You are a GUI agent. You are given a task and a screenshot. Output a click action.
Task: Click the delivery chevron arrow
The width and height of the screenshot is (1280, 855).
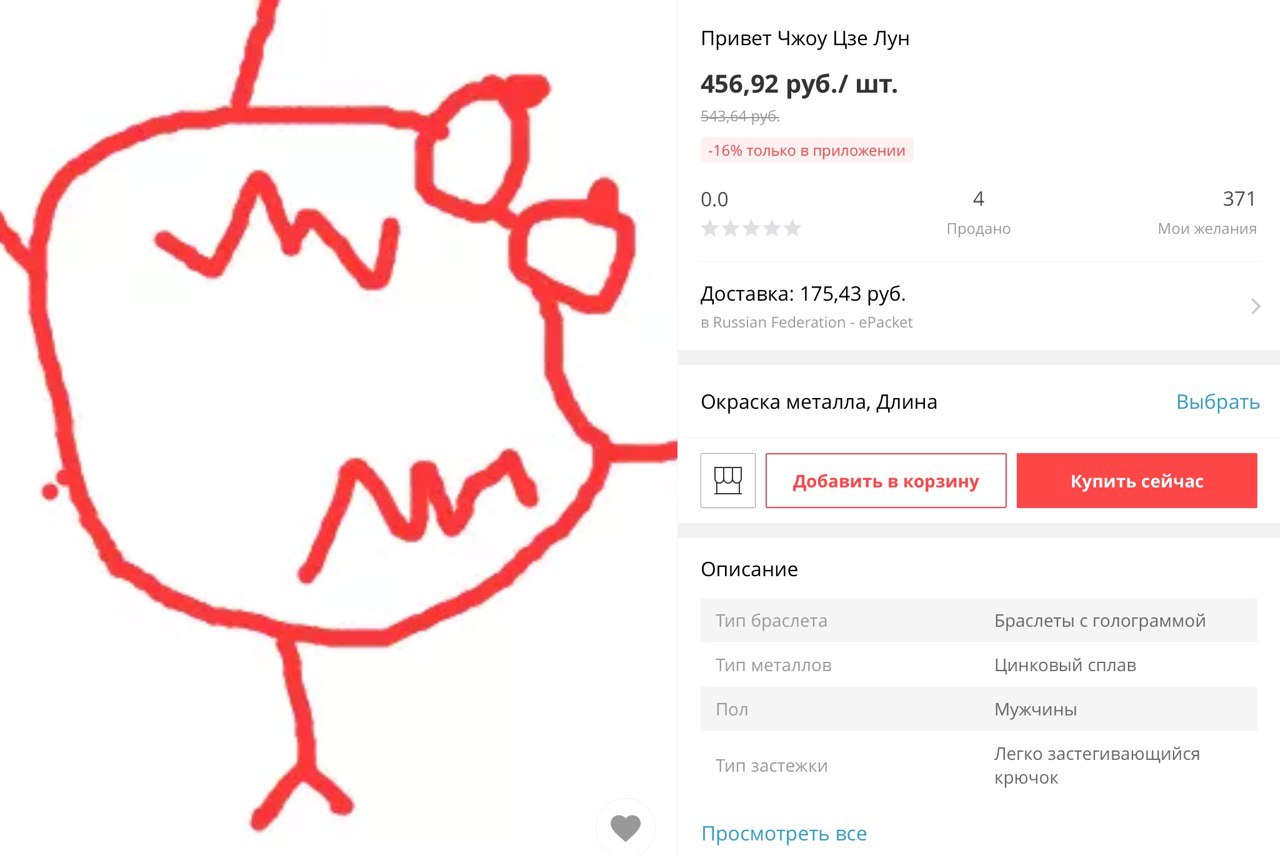point(1256,306)
